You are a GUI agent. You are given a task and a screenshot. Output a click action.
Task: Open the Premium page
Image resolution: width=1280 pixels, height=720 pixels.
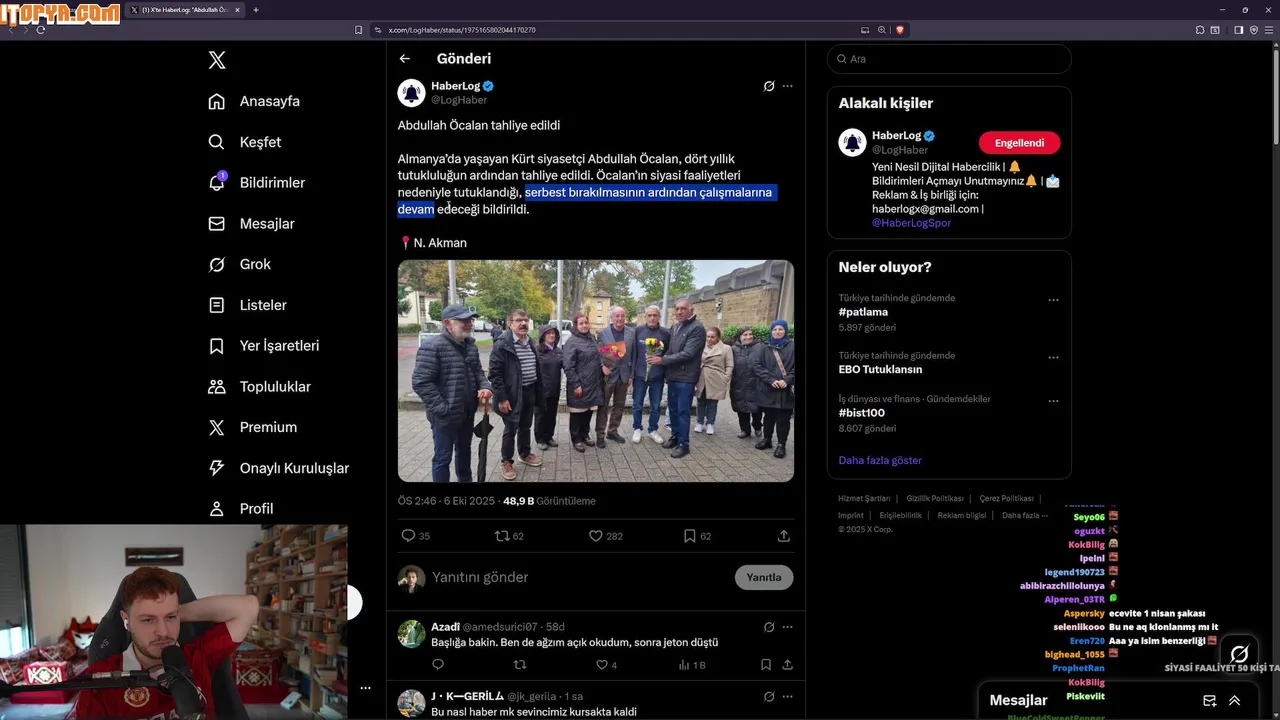(252, 427)
